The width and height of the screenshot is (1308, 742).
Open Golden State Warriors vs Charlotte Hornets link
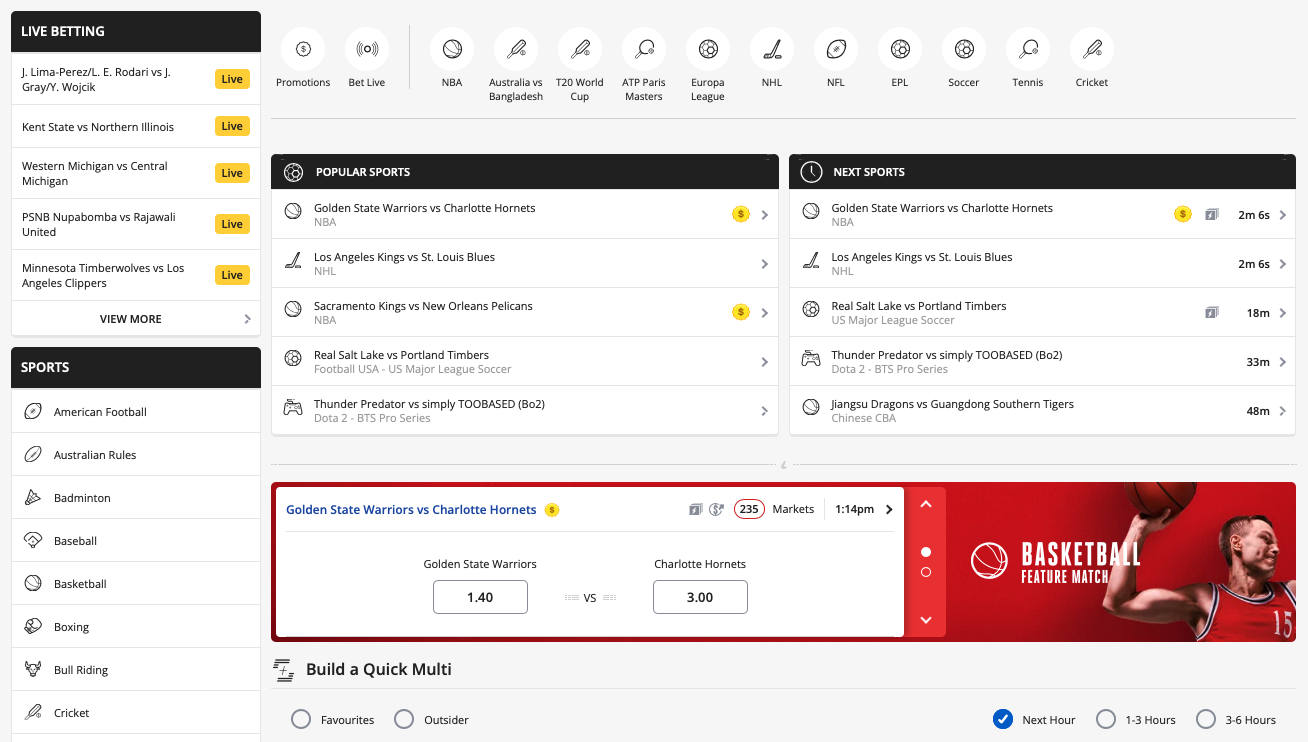pos(411,510)
